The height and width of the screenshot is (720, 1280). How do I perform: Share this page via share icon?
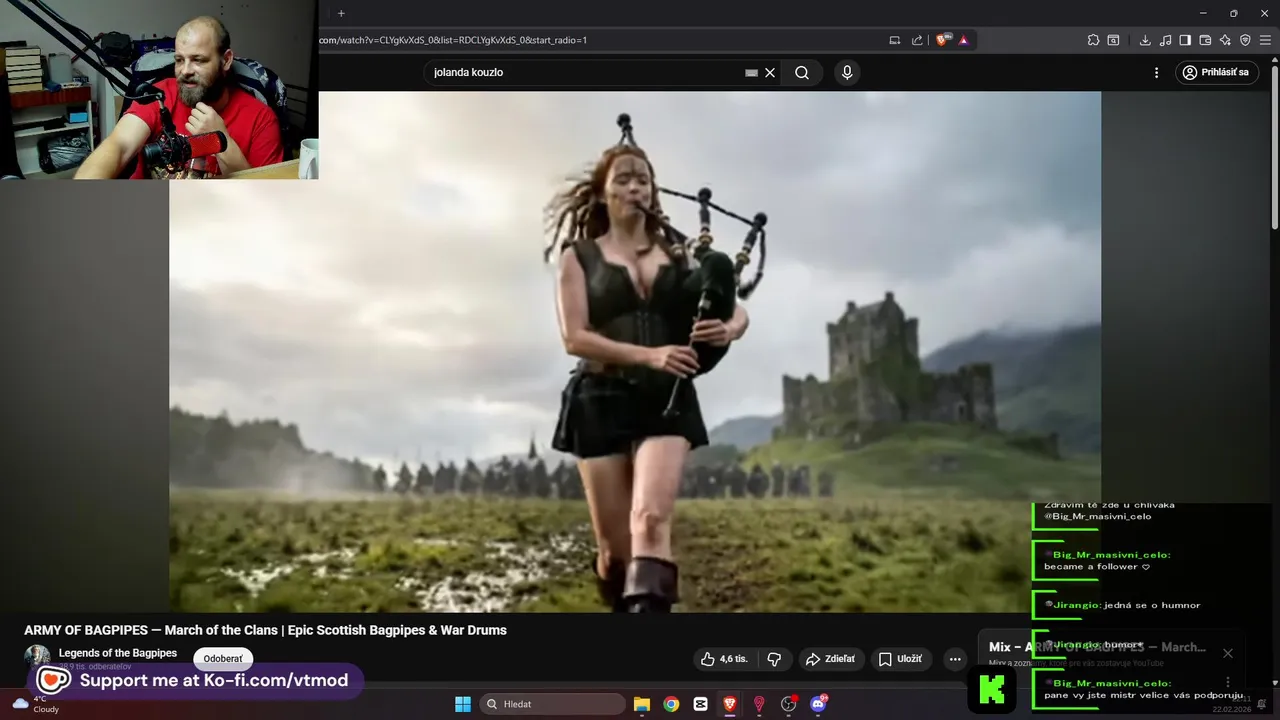(917, 40)
